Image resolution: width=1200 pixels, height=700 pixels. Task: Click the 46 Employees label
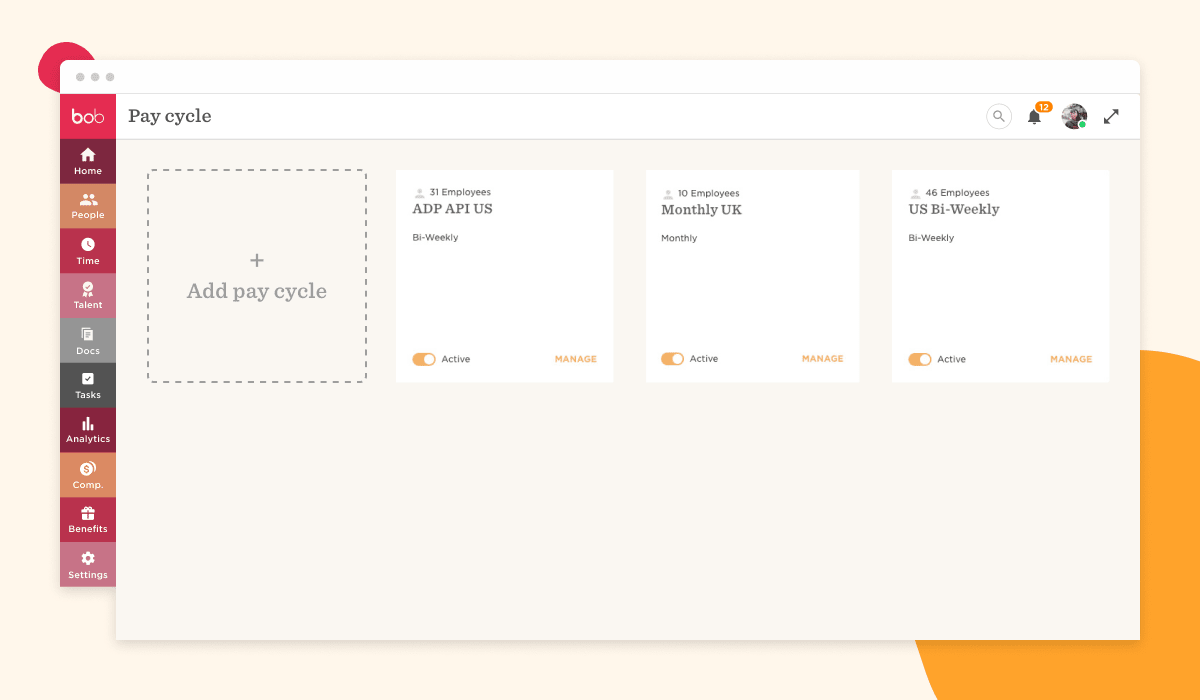tap(957, 192)
